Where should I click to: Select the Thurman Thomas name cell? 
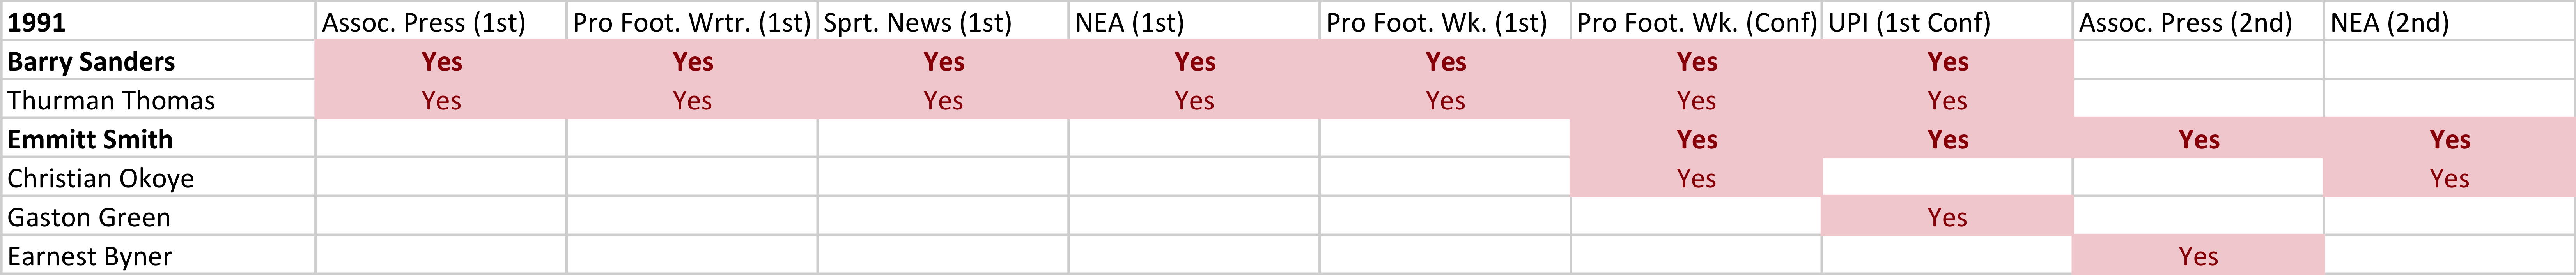[x=158, y=100]
